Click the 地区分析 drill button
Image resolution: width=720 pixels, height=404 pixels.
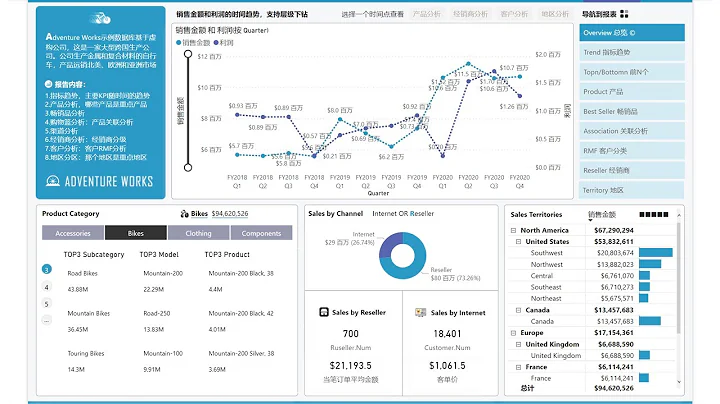(555, 14)
